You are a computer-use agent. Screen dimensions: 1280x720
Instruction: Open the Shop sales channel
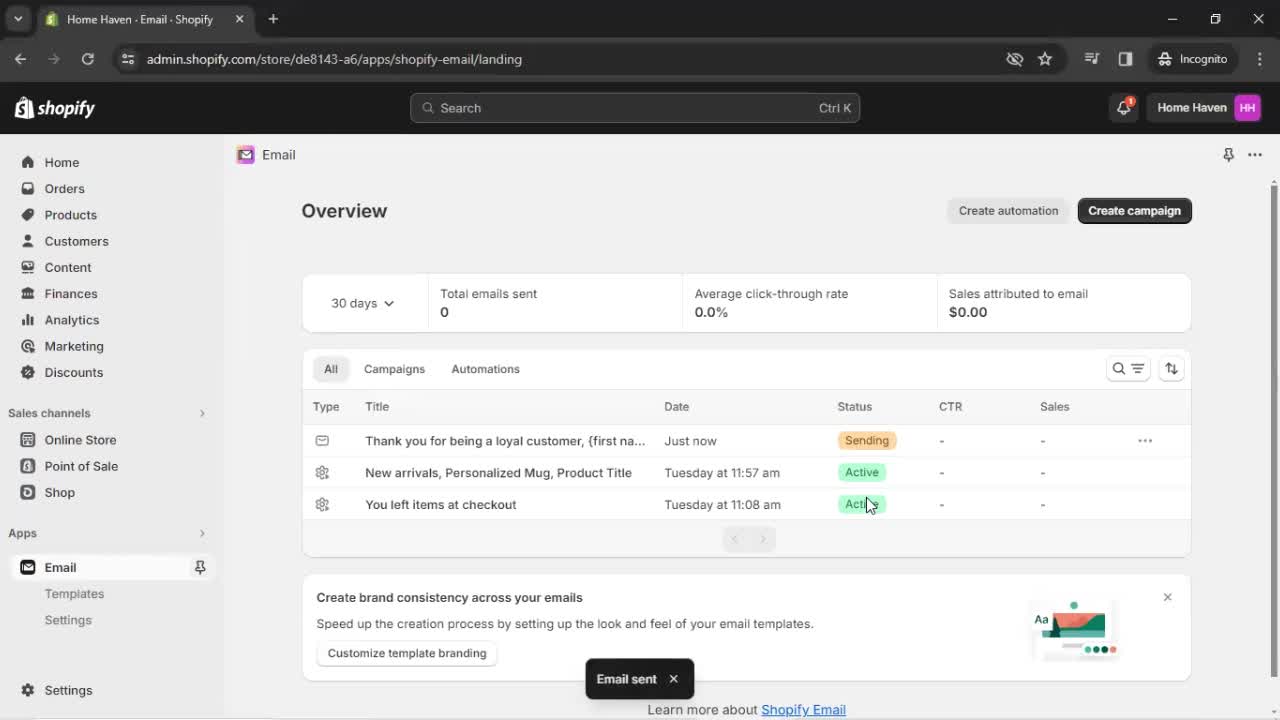click(x=59, y=492)
